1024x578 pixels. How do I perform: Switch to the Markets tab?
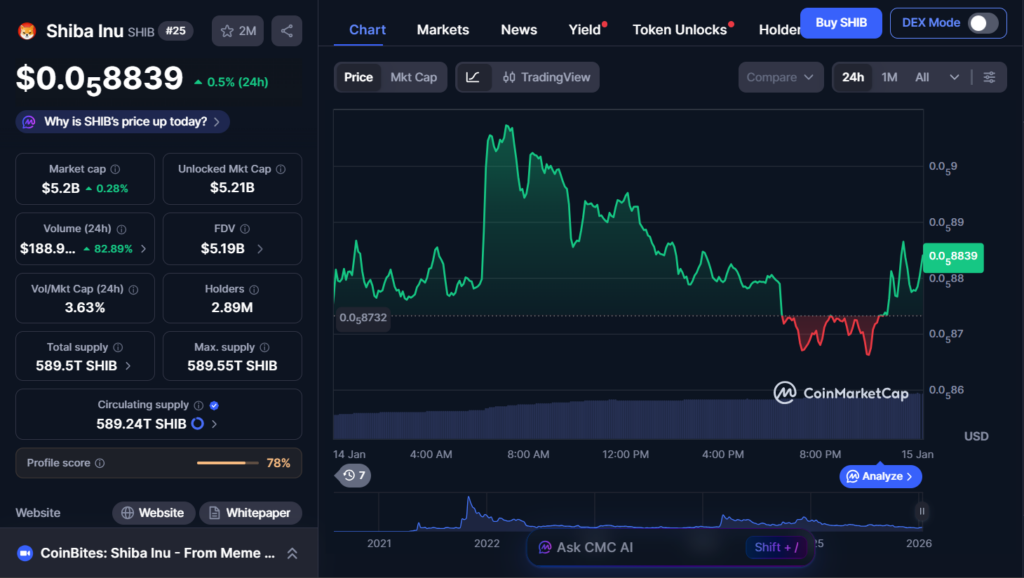pyautogui.click(x=442, y=30)
